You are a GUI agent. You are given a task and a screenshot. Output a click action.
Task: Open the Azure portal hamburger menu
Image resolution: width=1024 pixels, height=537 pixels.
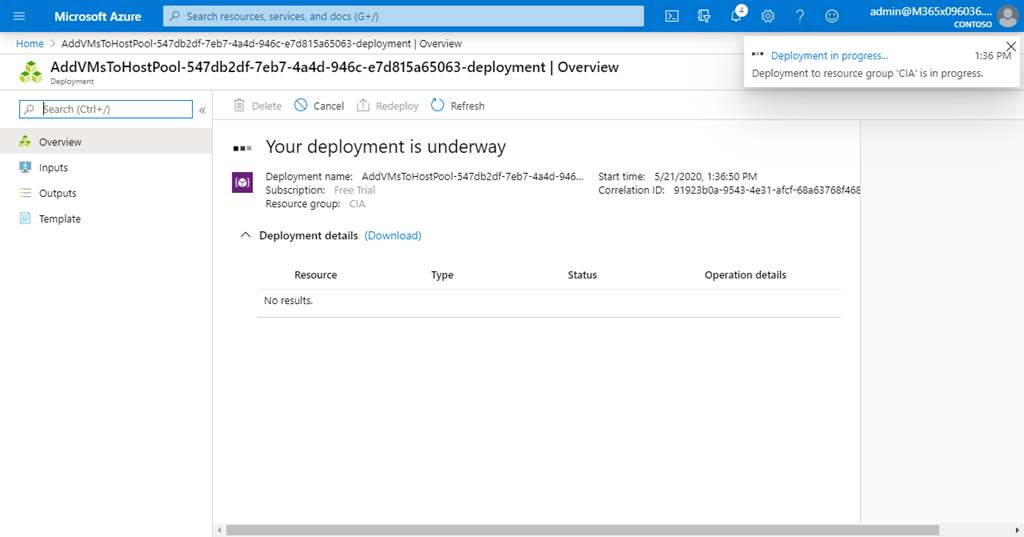pyautogui.click(x=19, y=16)
